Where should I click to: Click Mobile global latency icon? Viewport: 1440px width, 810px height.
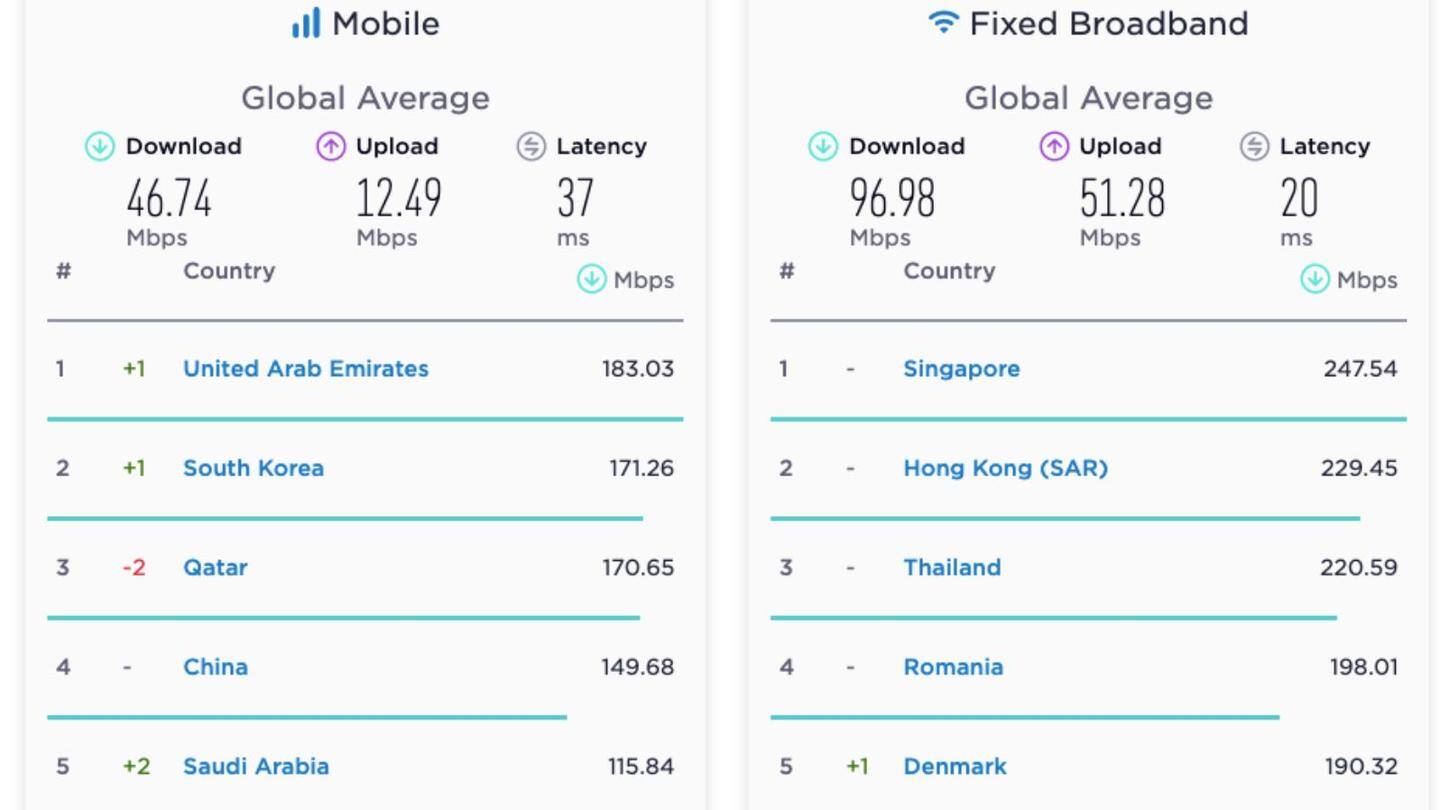point(531,147)
